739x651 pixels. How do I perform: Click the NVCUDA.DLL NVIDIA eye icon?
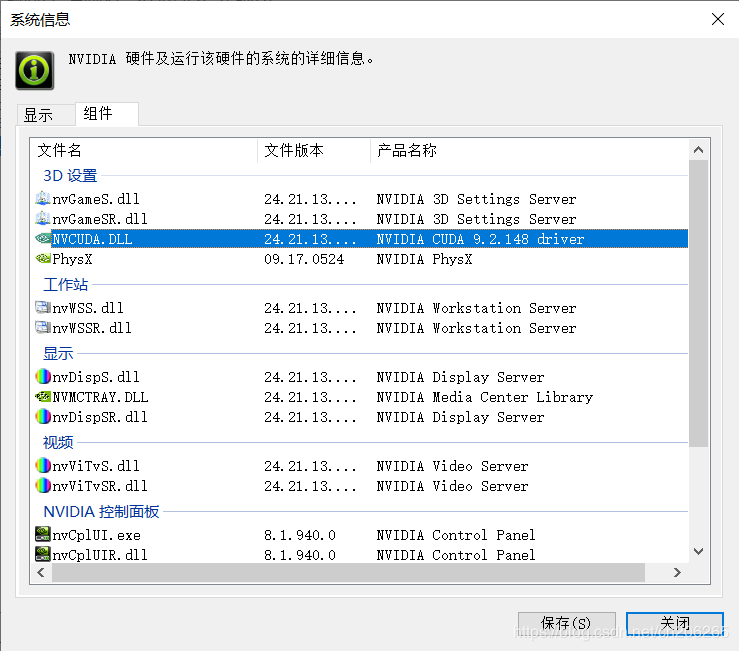point(42,239)
